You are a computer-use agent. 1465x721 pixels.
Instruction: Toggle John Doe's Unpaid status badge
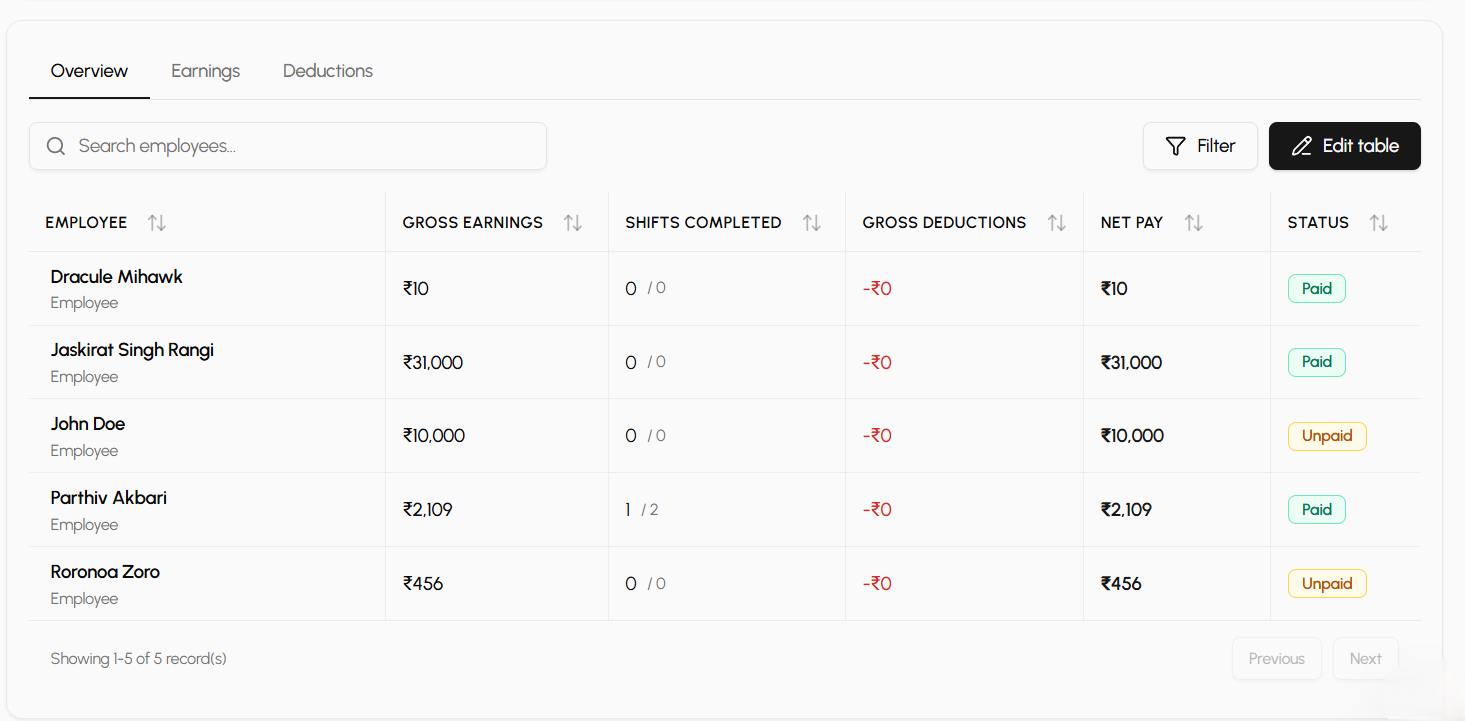pos(1327,435)
